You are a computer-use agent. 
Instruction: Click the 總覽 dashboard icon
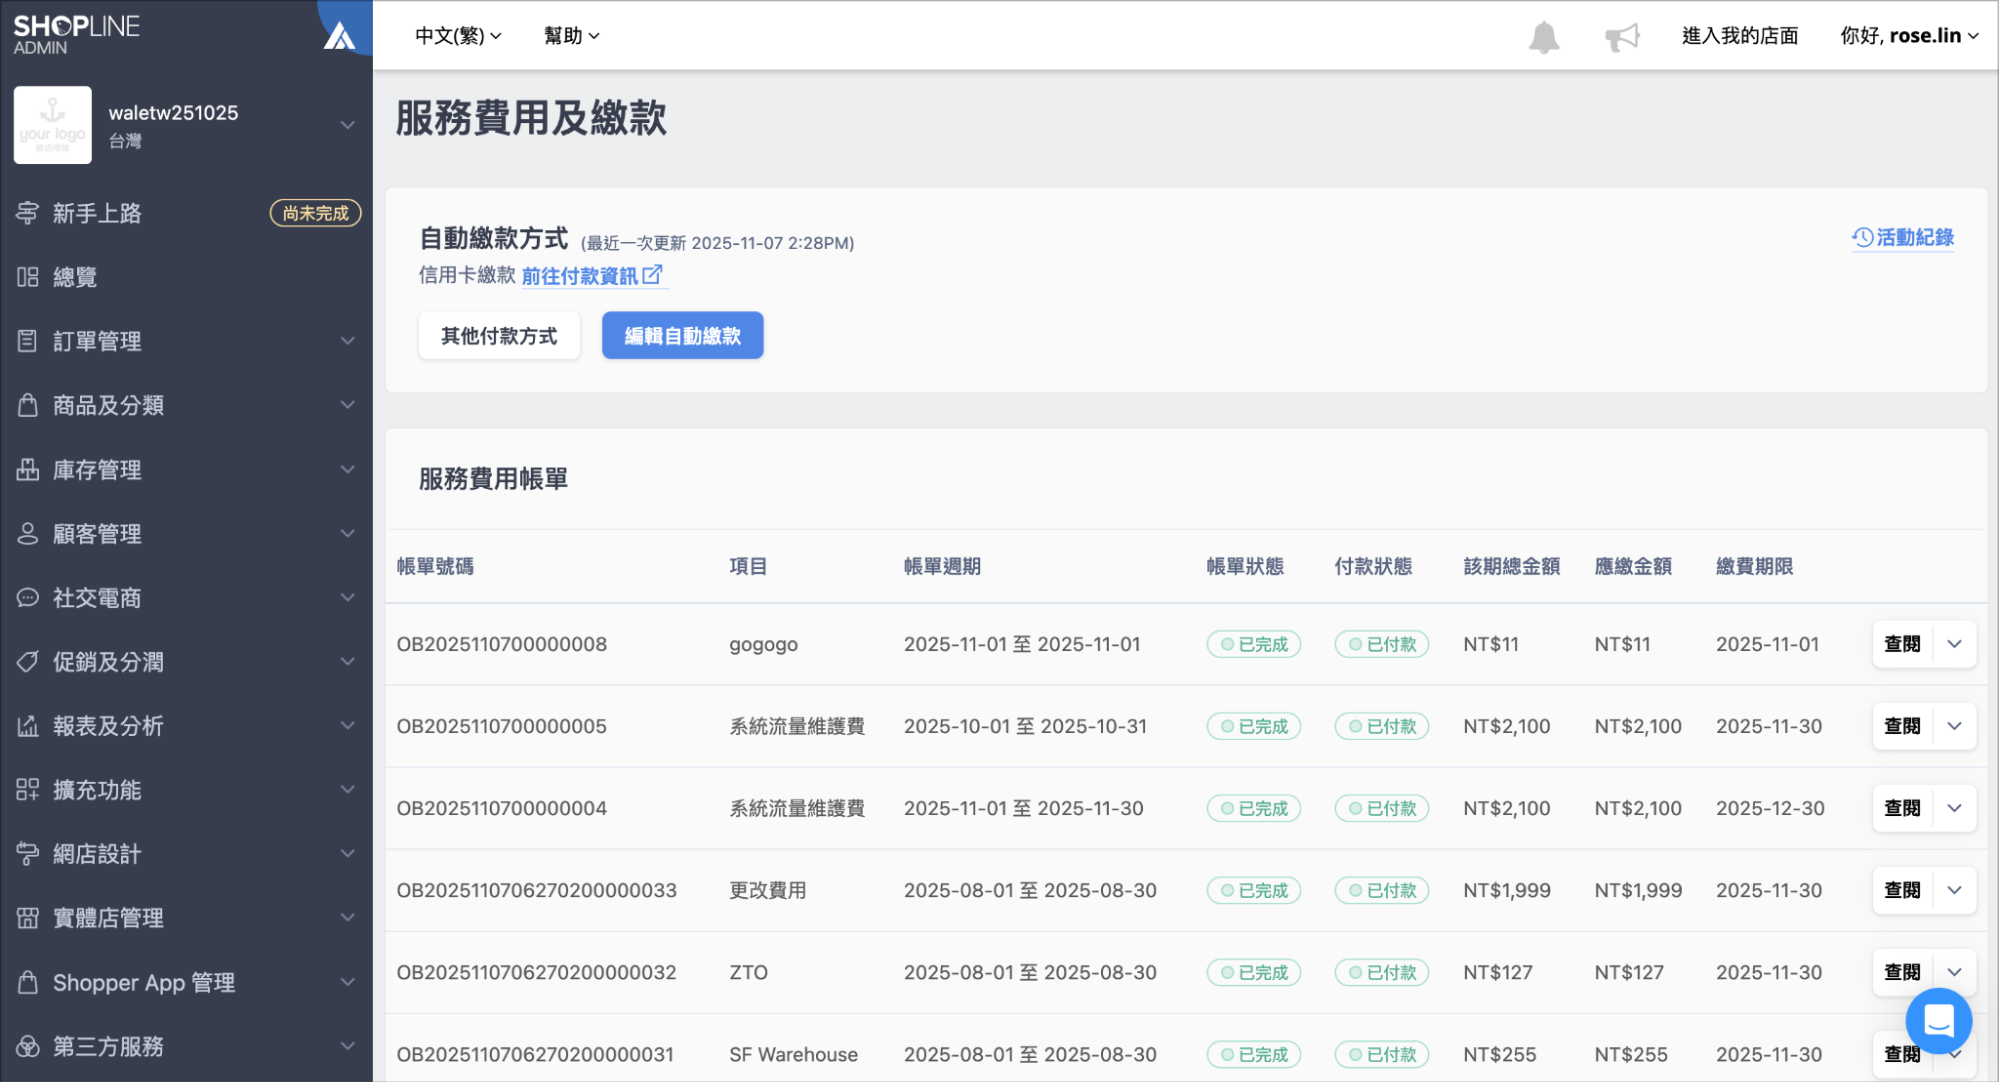(27, 277)
